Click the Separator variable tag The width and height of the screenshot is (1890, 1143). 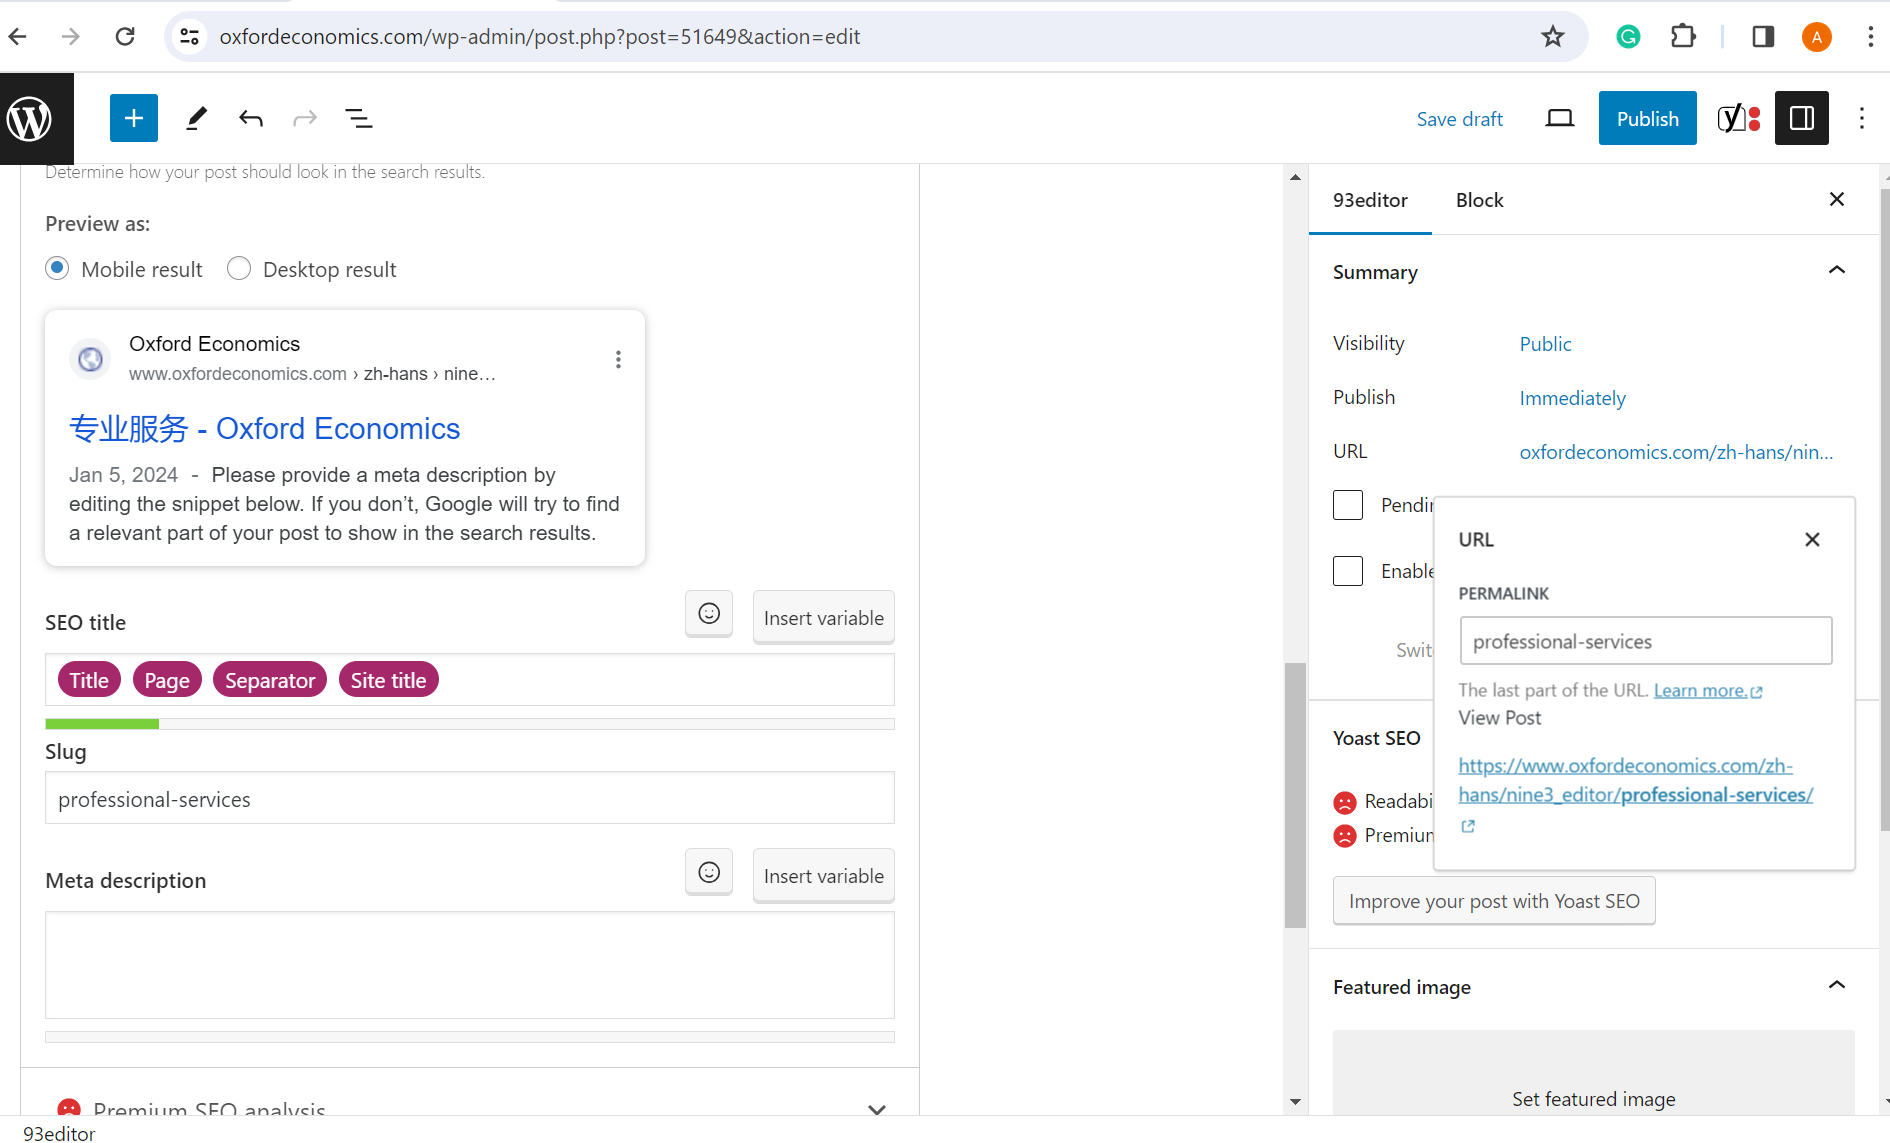click(270, 680)
